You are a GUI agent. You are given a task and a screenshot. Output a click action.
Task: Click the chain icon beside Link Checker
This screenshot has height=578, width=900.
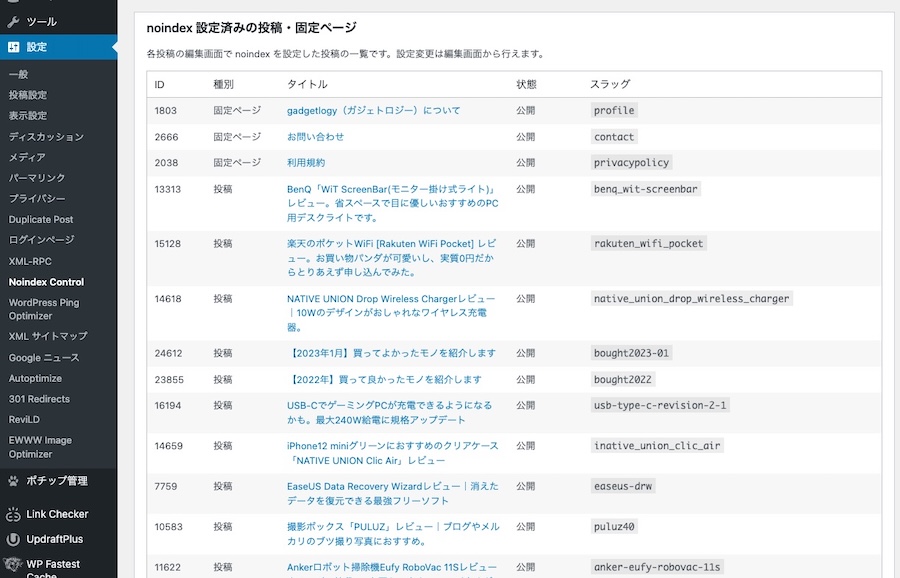click(14, 513)
